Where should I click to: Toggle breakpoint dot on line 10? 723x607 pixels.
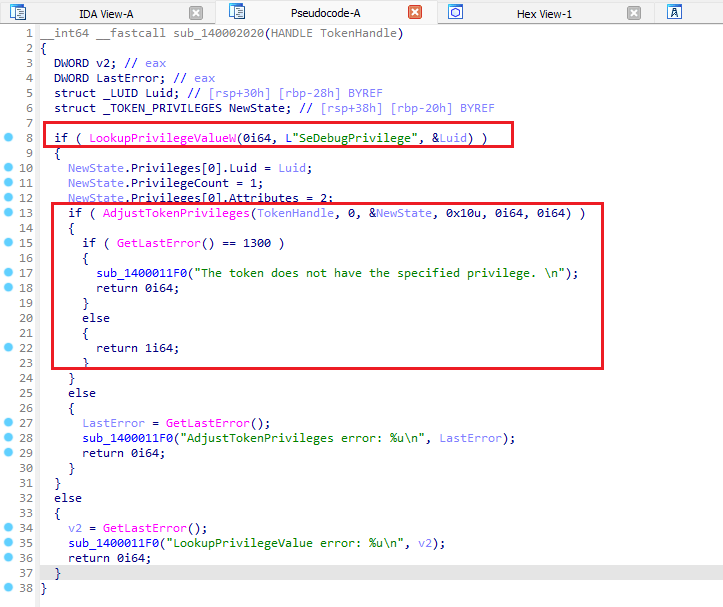(x=8, y=167)
